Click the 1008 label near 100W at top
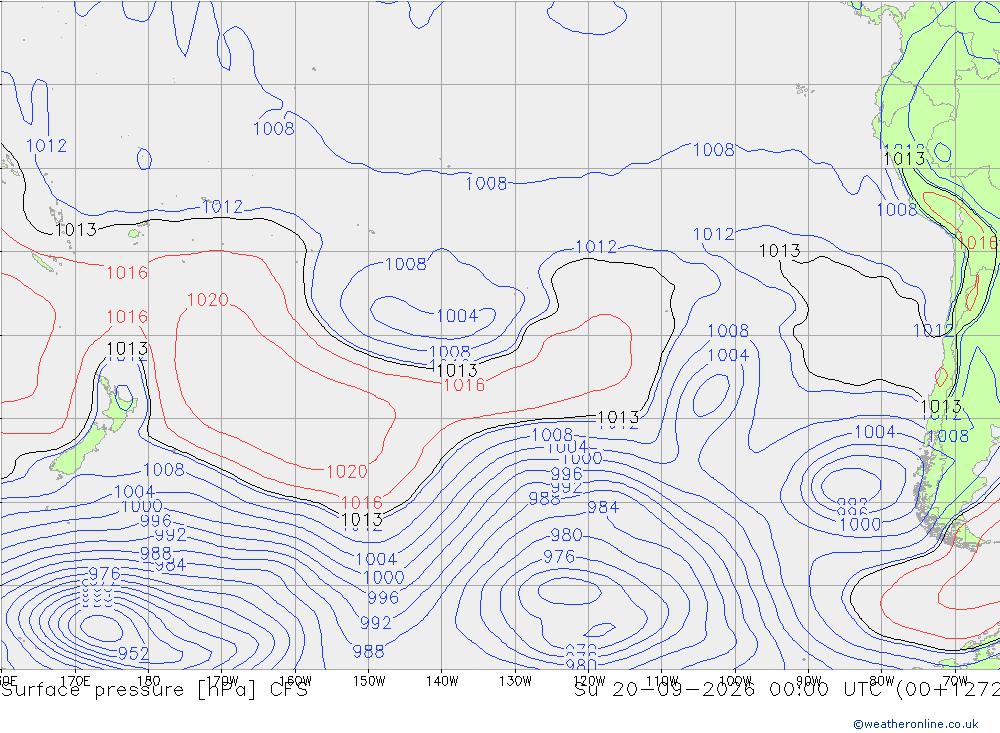Screen dimensions: 1000x733 point(714,150)
